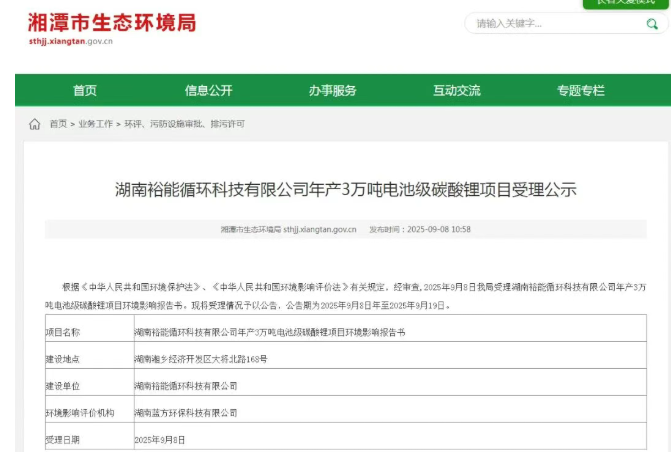Click the 湖南蓝方环保科技有限公司 table cell
Screen dimensions: 671x452
[x=186, y=412]
